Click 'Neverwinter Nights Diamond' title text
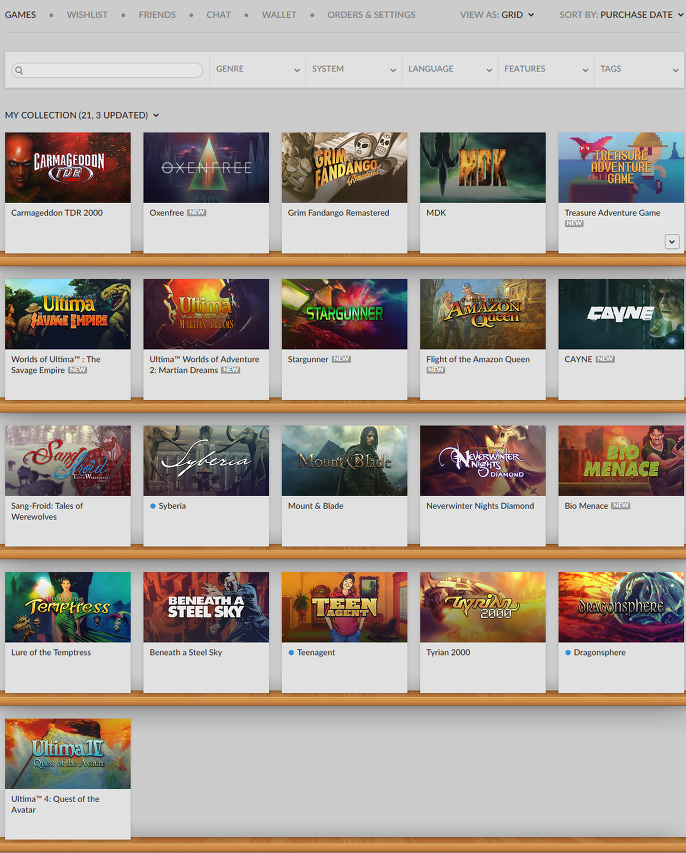The width and height of the screenshot is (686, 853). pyautogui.click(x=480, y=506)
